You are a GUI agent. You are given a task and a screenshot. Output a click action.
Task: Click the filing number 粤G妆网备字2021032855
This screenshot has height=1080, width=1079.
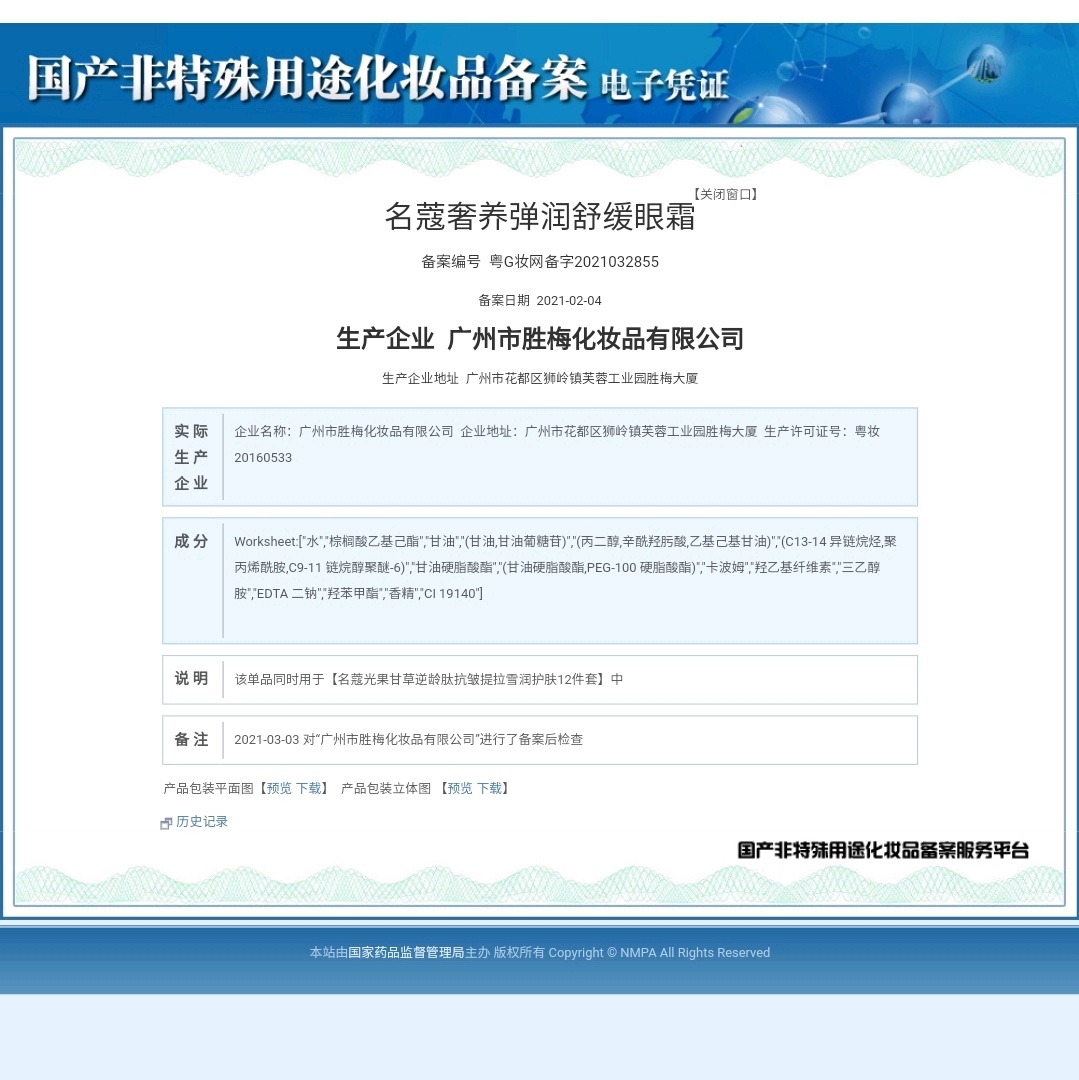[x=573, y=262]
